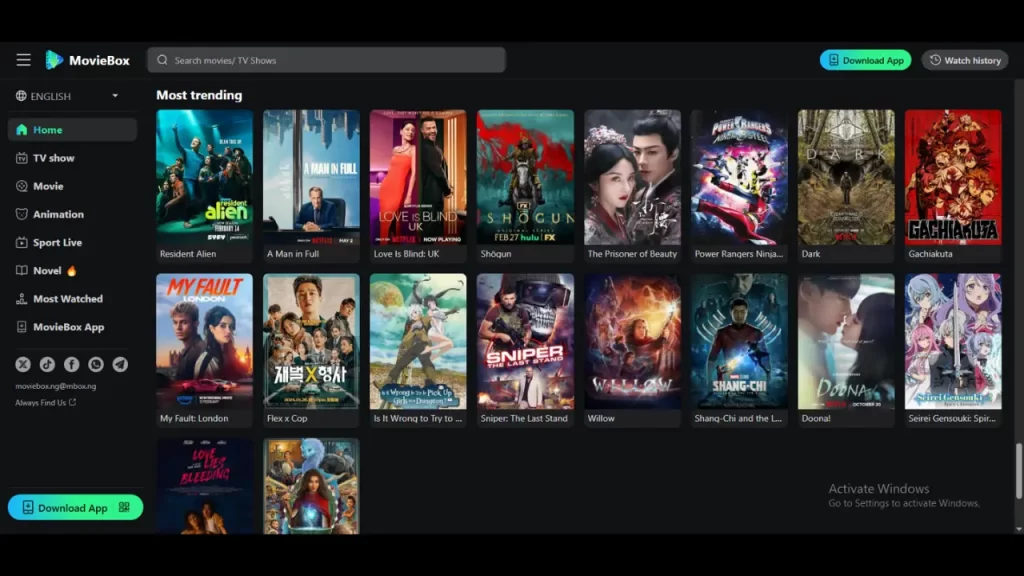Click the Willow title text

[x=601, y=419]
